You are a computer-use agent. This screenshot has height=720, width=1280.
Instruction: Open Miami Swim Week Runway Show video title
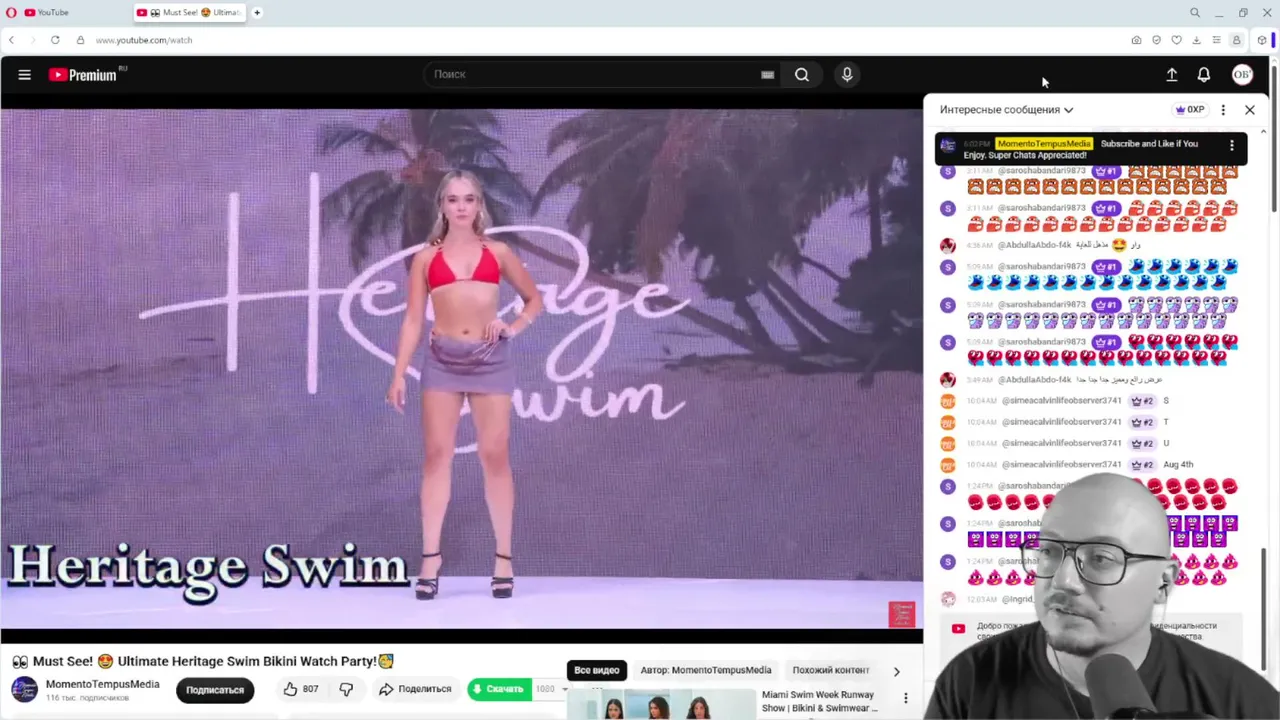[820, 701]
